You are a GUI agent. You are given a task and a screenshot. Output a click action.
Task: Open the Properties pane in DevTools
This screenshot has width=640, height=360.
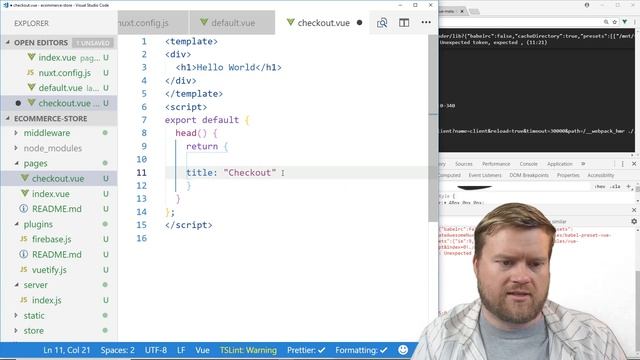568,175
